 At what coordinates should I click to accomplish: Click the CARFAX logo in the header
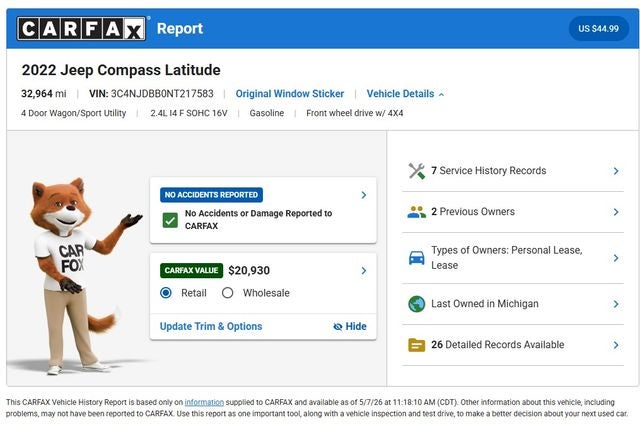coord(81,29)
